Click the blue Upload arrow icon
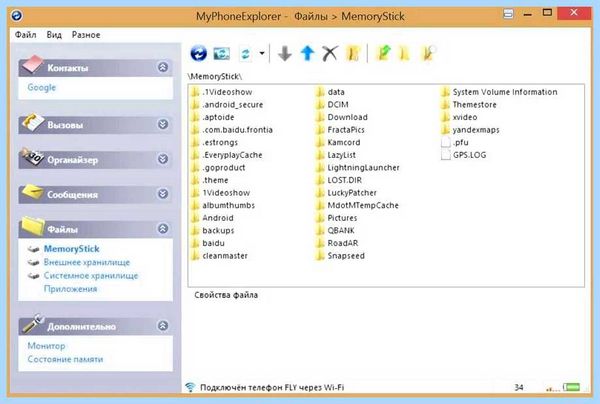This screenshot has height=404, width=600. click(307, 53)
